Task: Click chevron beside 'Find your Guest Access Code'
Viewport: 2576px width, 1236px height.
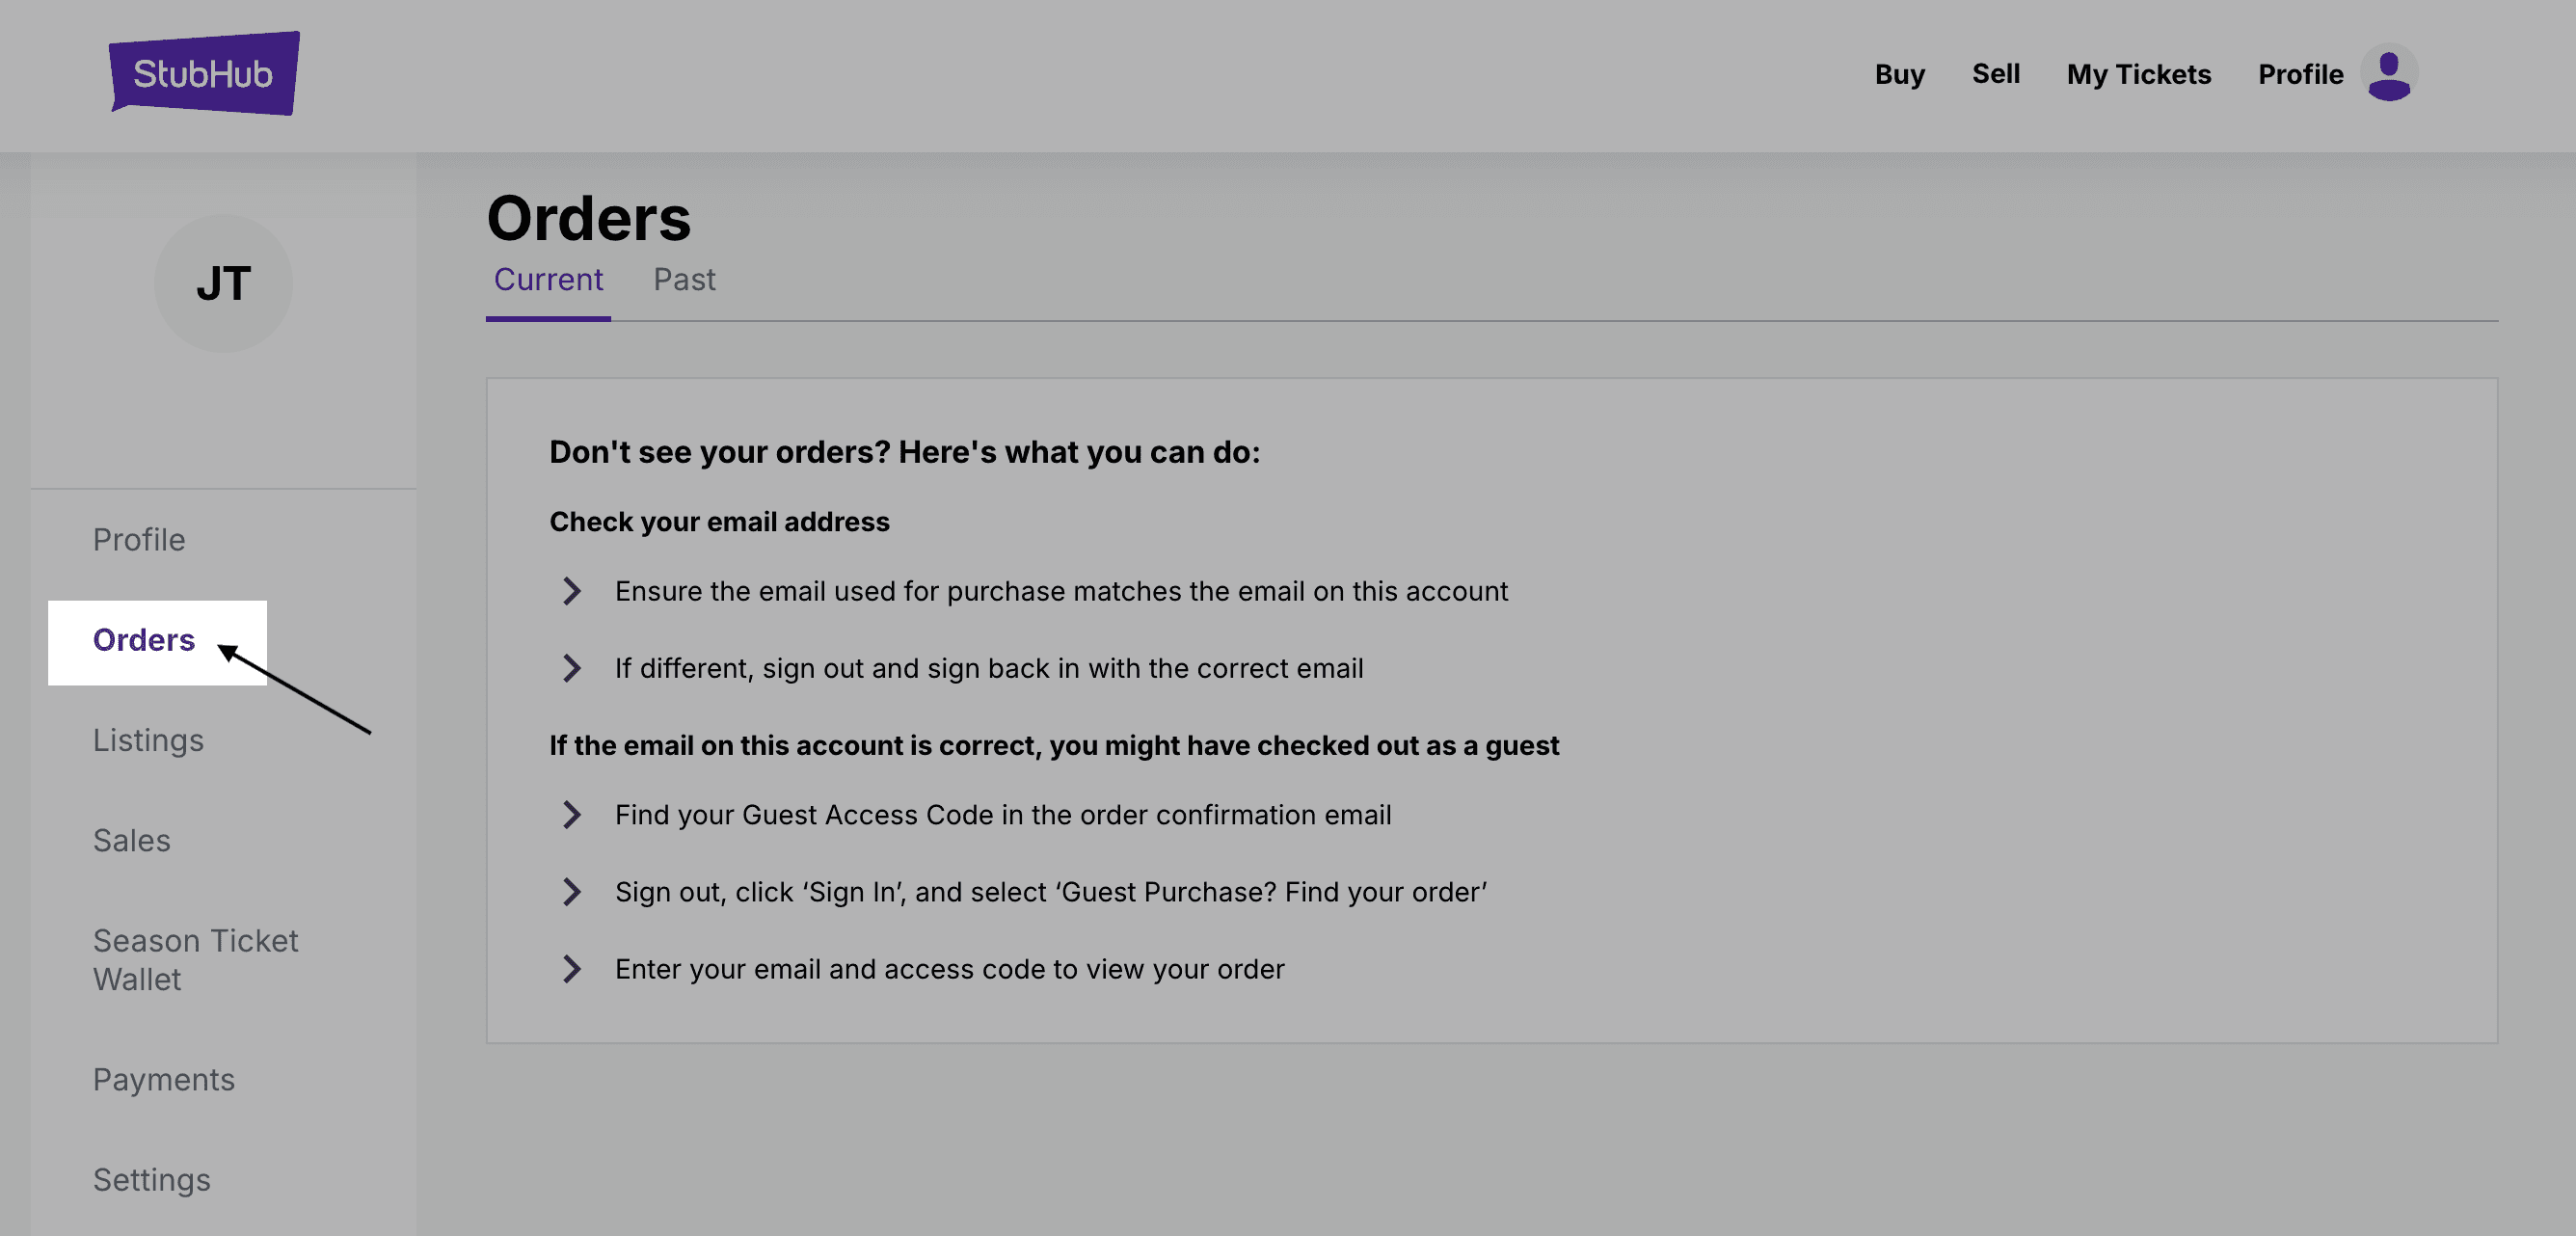Action: (571, 815)
